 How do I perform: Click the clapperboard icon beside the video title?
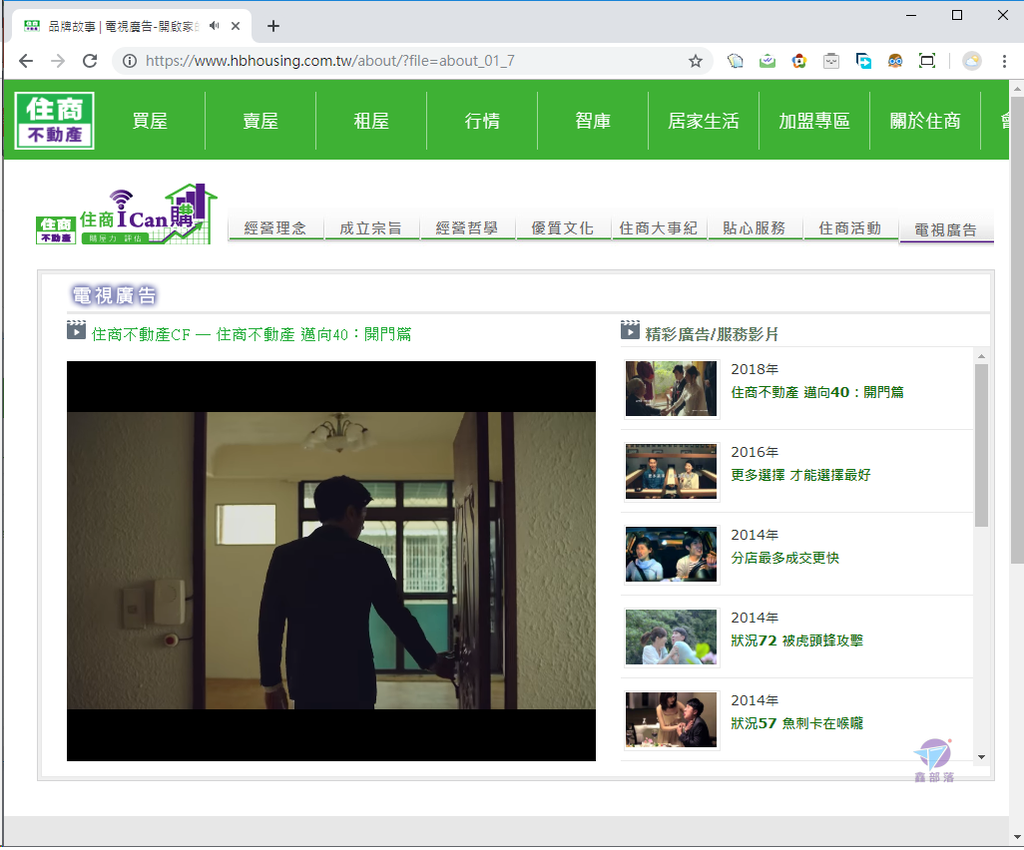(x=76, y=330)
